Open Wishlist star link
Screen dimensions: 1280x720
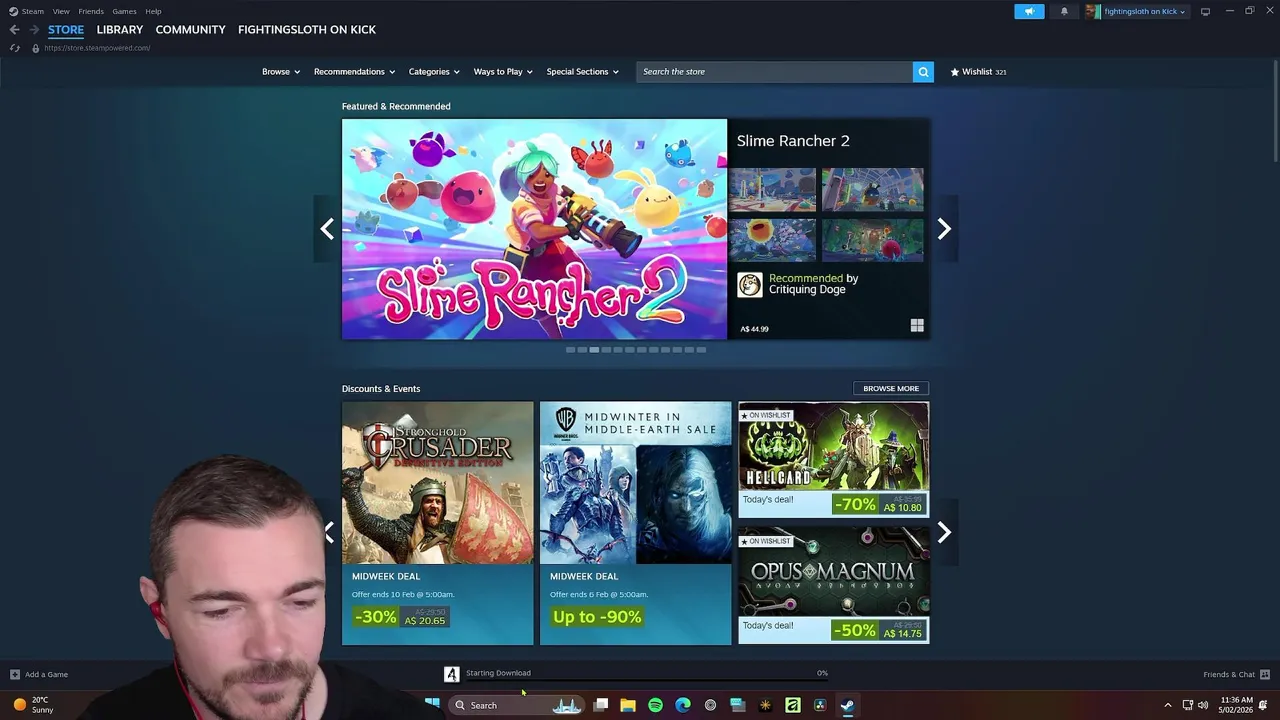(978, 71)
